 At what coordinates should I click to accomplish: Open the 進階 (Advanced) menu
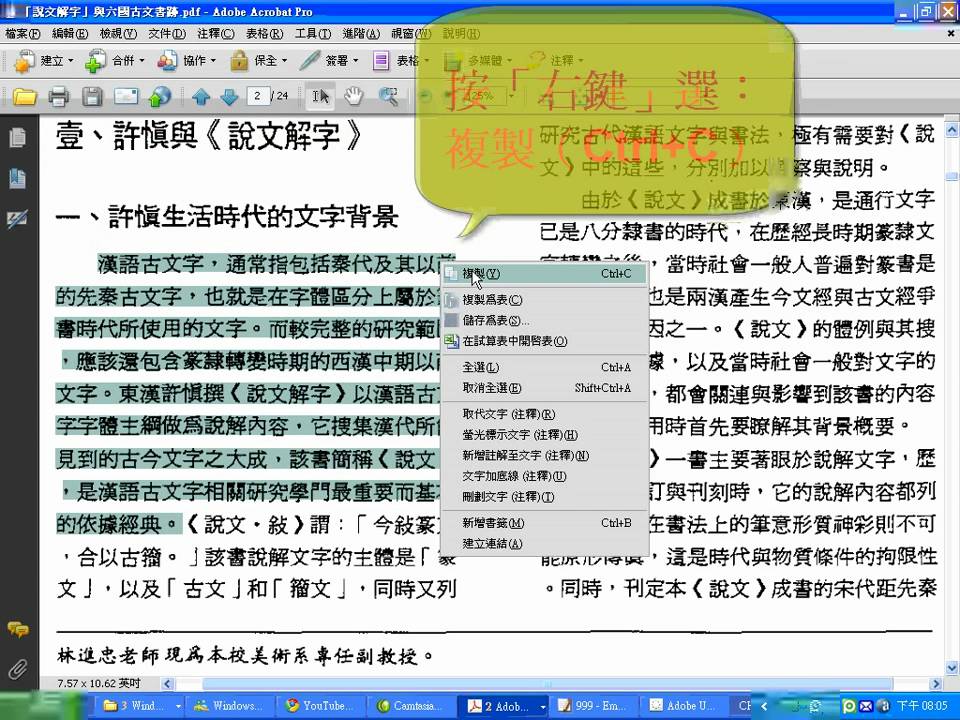(361, 34)
